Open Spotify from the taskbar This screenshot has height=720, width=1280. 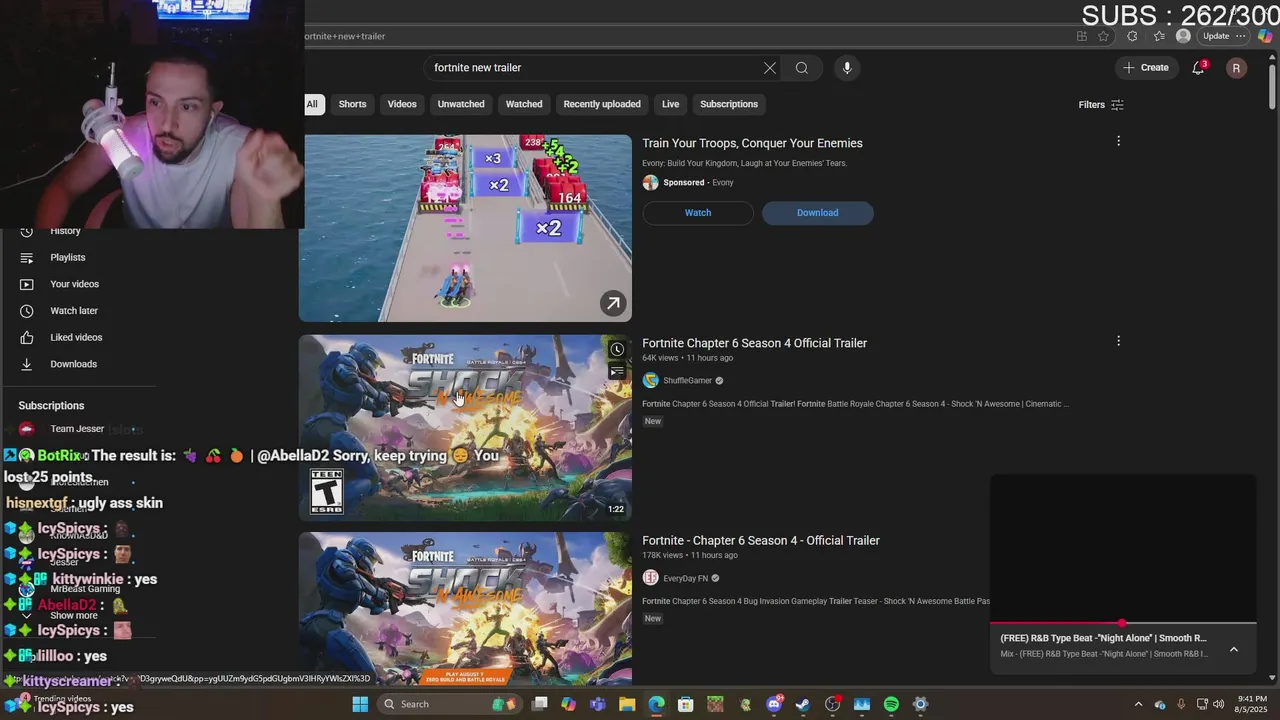[891, 704]
